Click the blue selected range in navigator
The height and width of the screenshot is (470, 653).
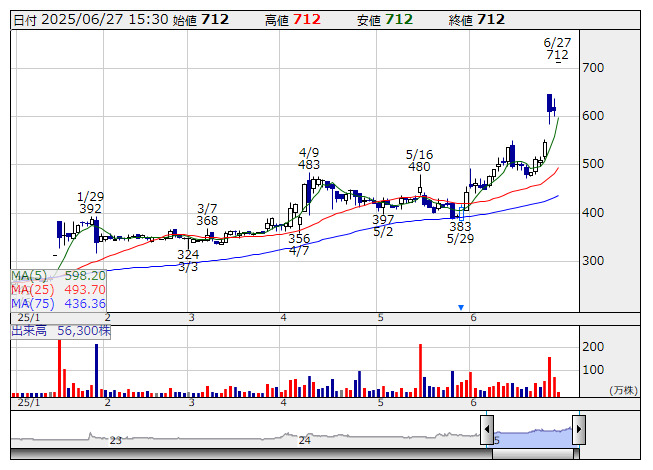pyautogui.click(x=533, y=437)
